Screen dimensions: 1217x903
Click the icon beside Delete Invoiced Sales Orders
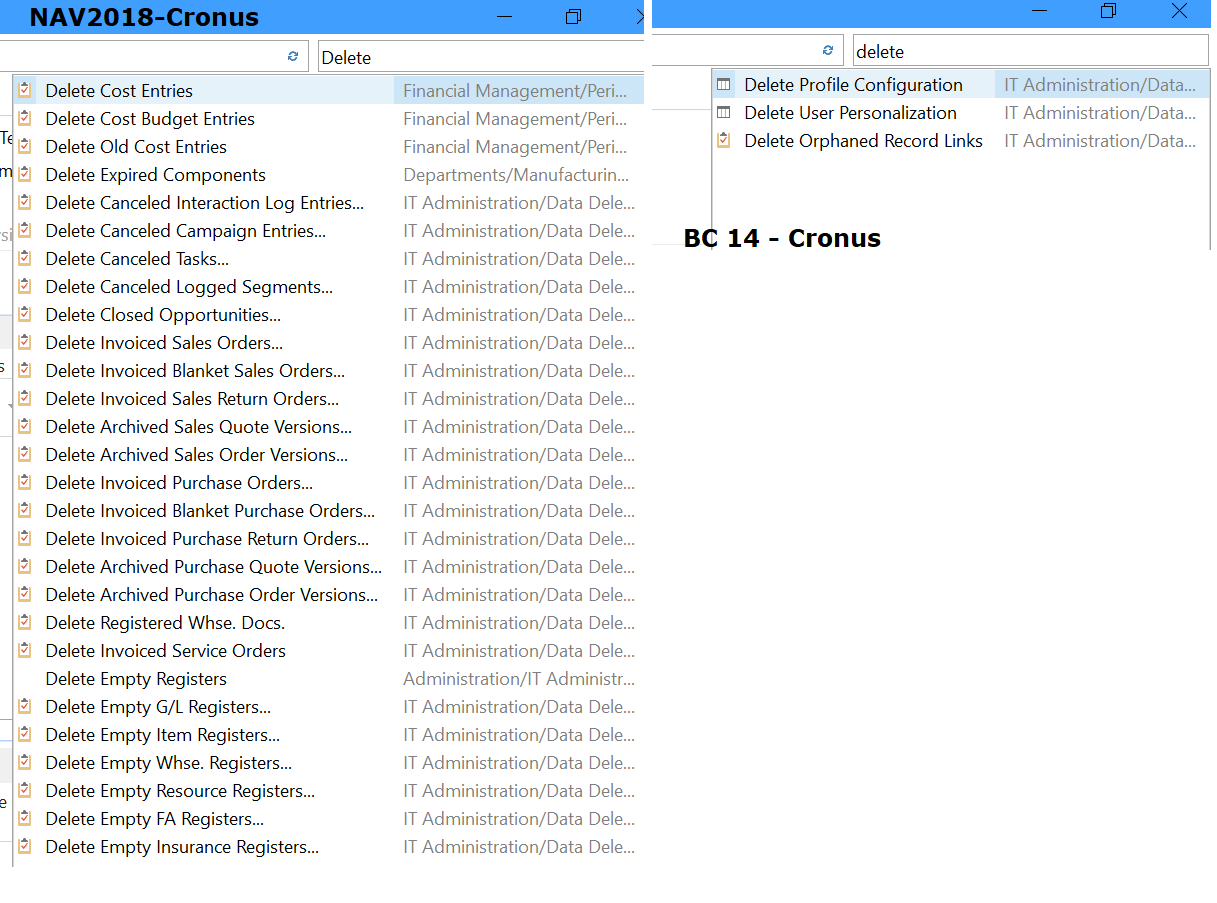pyautogui.click(x=25, y=342)
